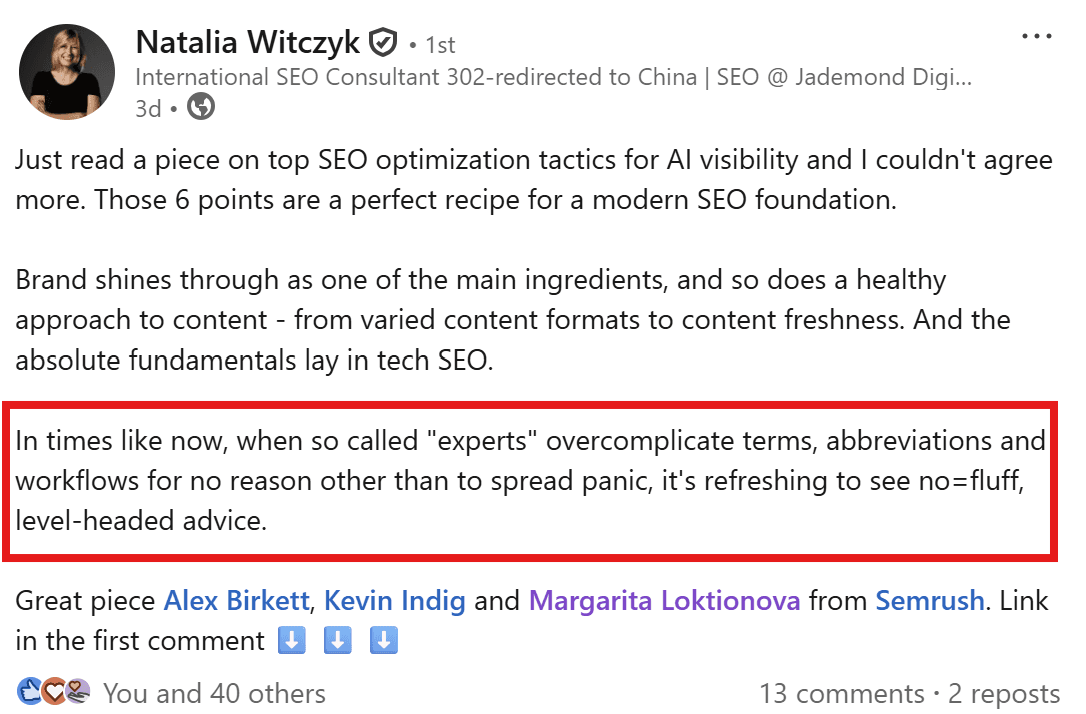Click the International SEO Consultant headline text
The width and height of the screenshot is (1086, 714).
[x=553, y=77]
